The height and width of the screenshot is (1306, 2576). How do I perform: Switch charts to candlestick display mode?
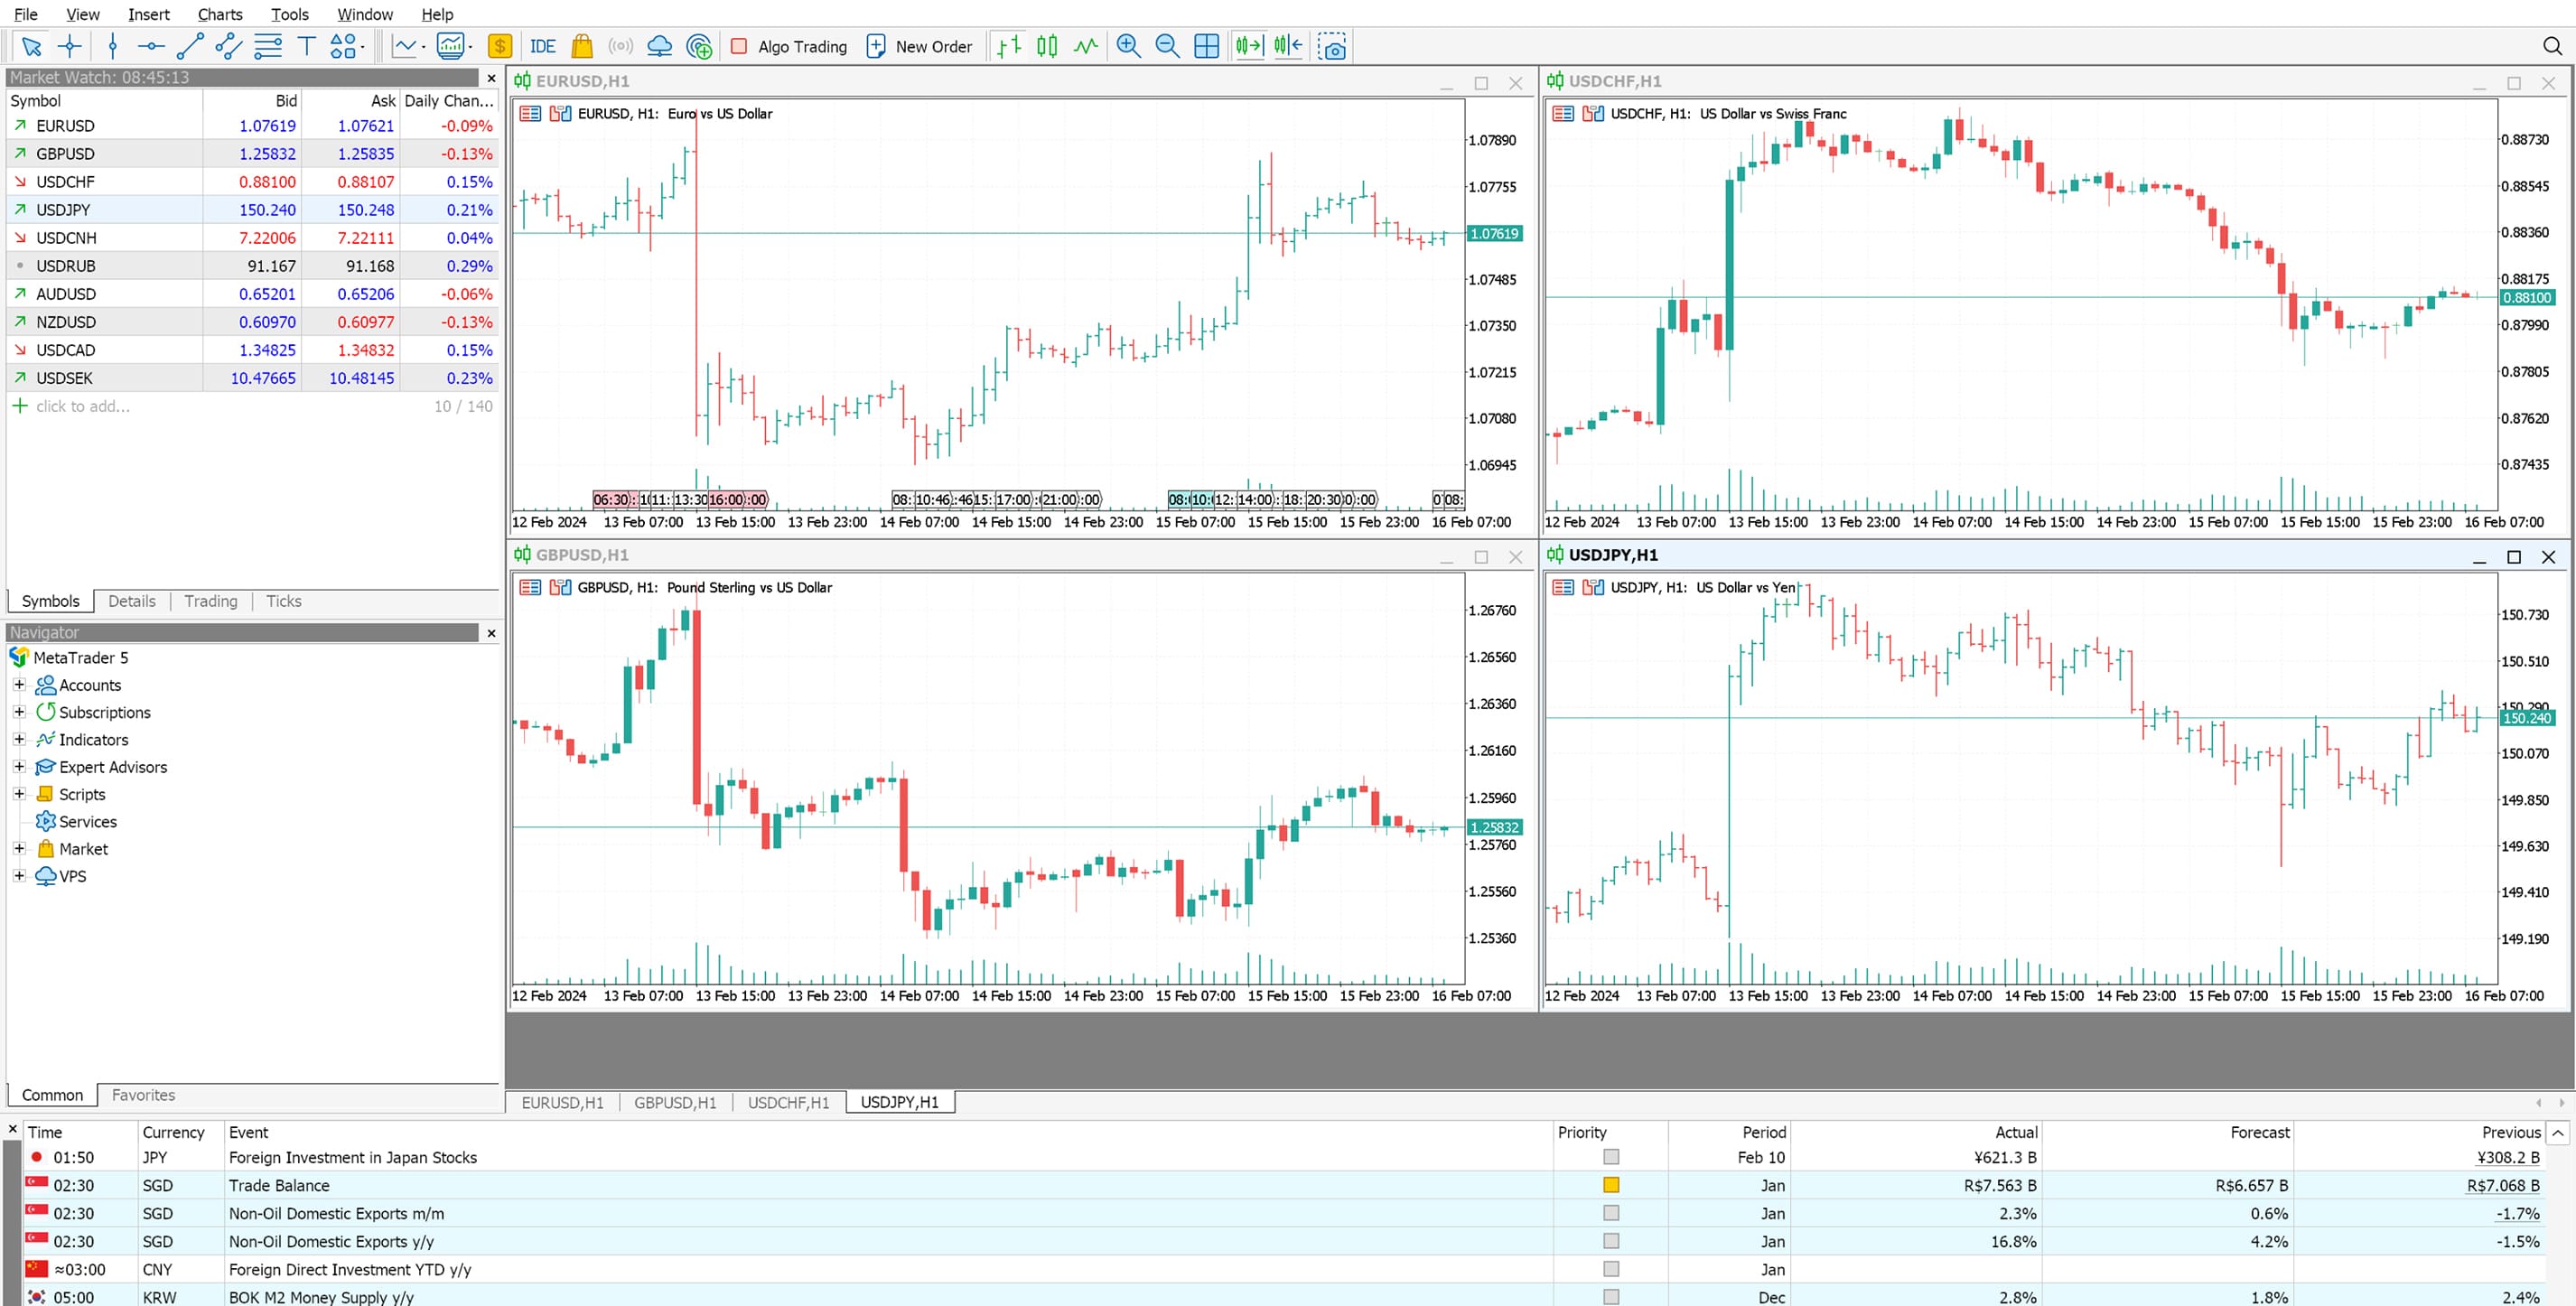[1045, 46]
